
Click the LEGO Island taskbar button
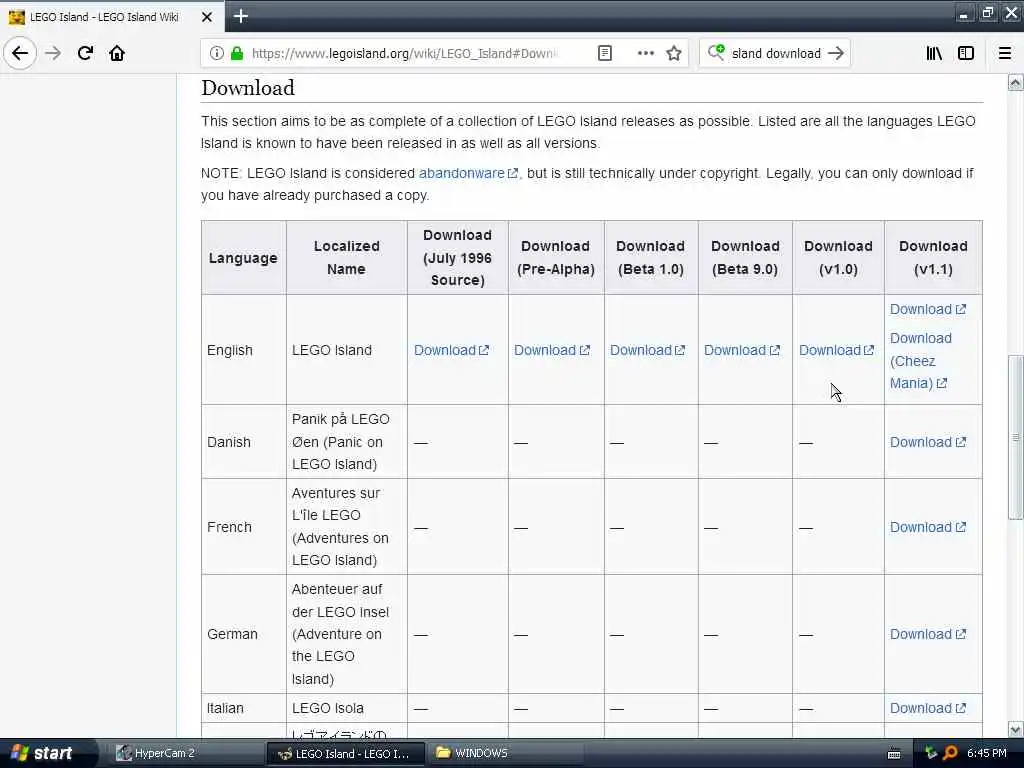pyautogui.click(x=345, y=753)
